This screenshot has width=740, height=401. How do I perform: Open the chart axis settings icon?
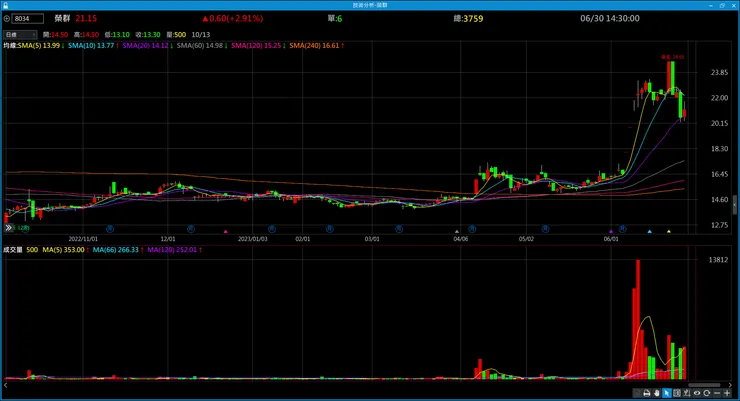pos(687,393)
